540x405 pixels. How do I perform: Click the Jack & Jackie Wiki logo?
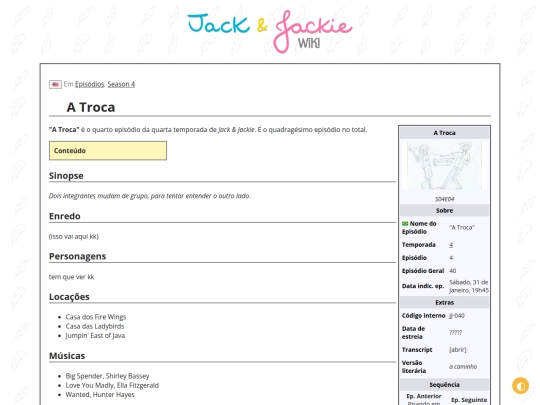(x=270, y=32)
